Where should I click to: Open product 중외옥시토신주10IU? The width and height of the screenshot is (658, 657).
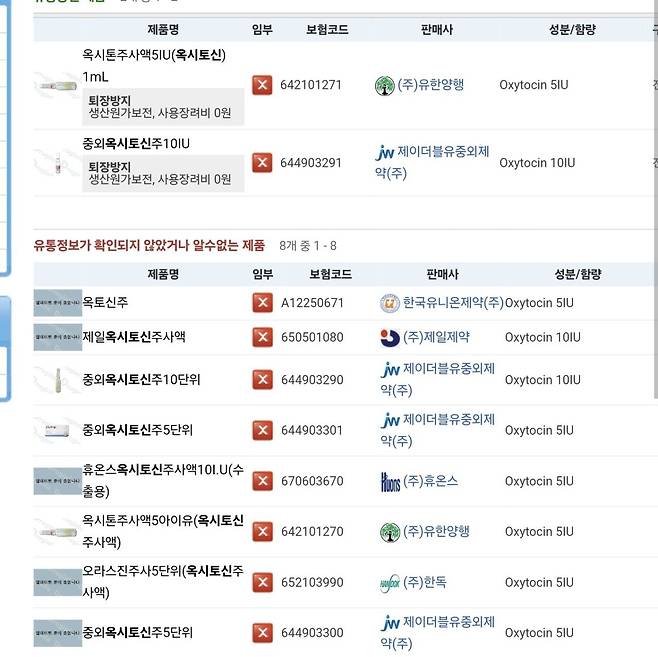[x=136, y=144]
